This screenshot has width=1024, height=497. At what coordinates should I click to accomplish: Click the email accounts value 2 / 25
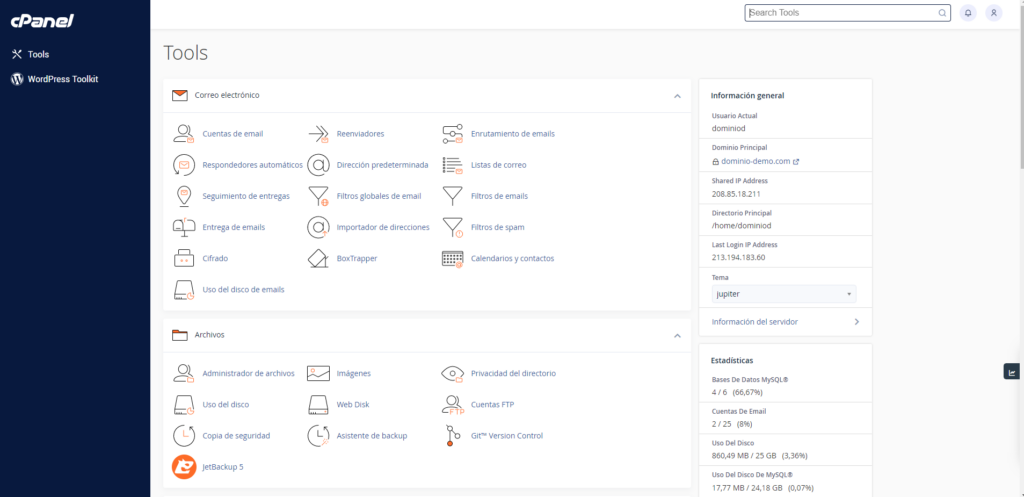[721, 424]
